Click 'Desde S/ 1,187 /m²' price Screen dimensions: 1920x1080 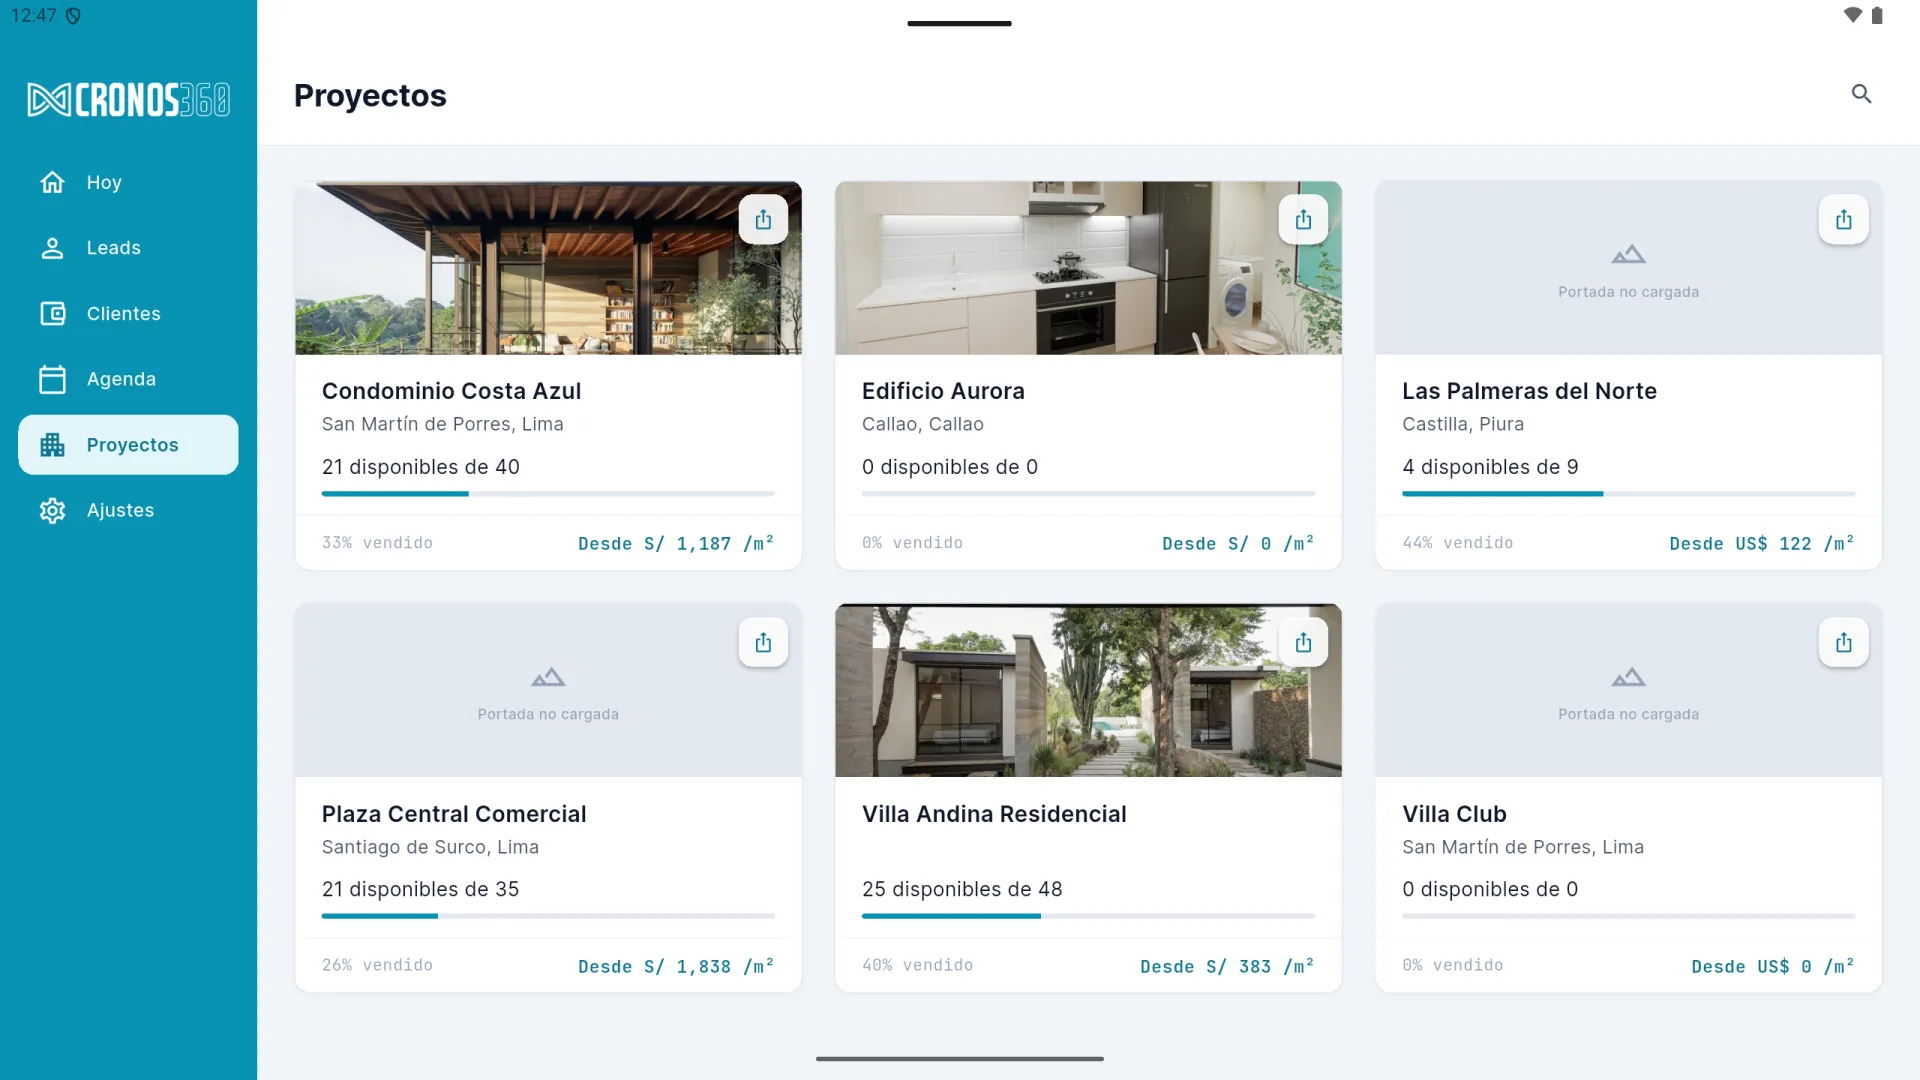click(x=676, y=543)
